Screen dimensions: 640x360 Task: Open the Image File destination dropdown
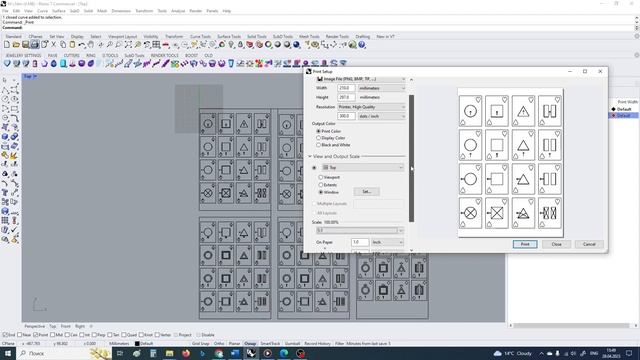[361, 79]
